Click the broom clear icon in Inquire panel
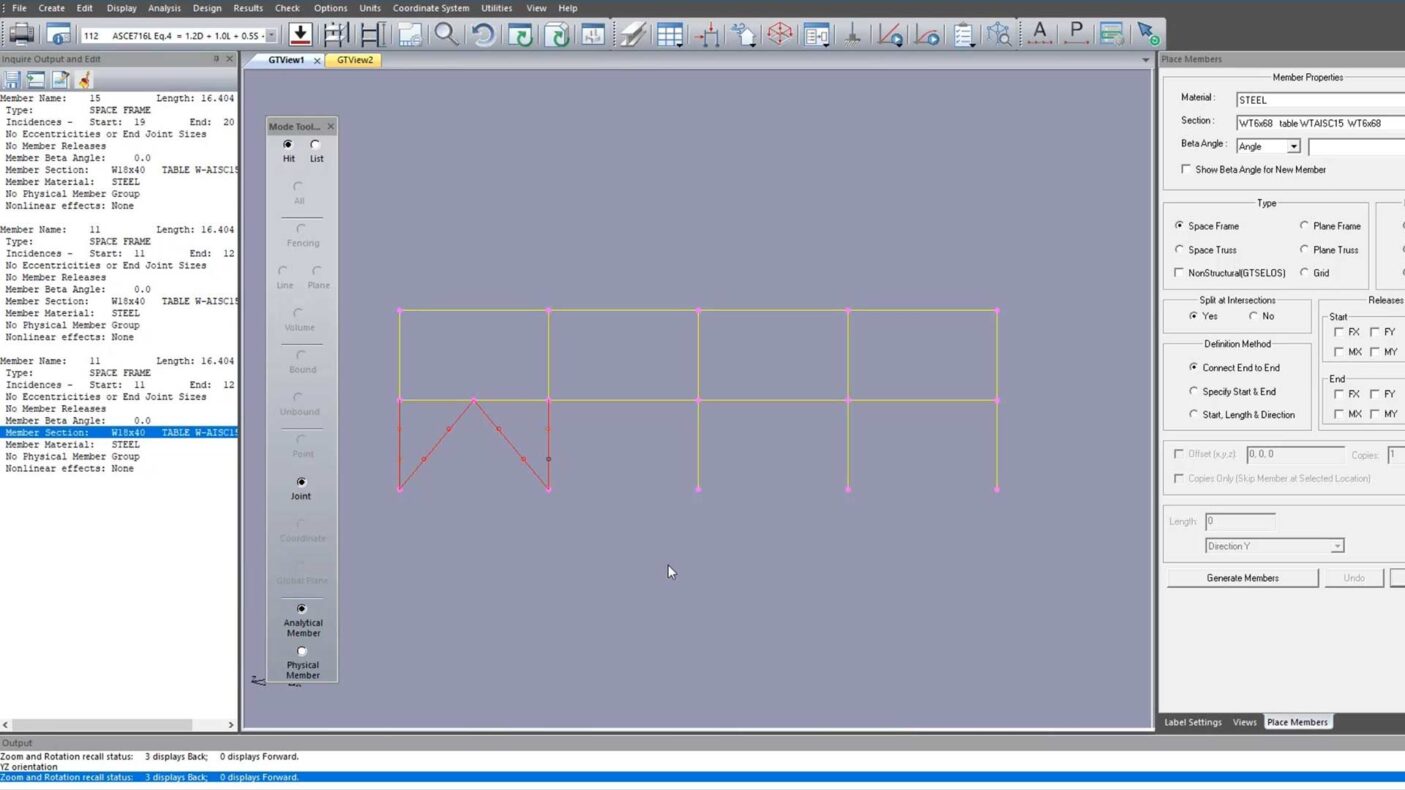1405x790 pixels. coord(84,80)
